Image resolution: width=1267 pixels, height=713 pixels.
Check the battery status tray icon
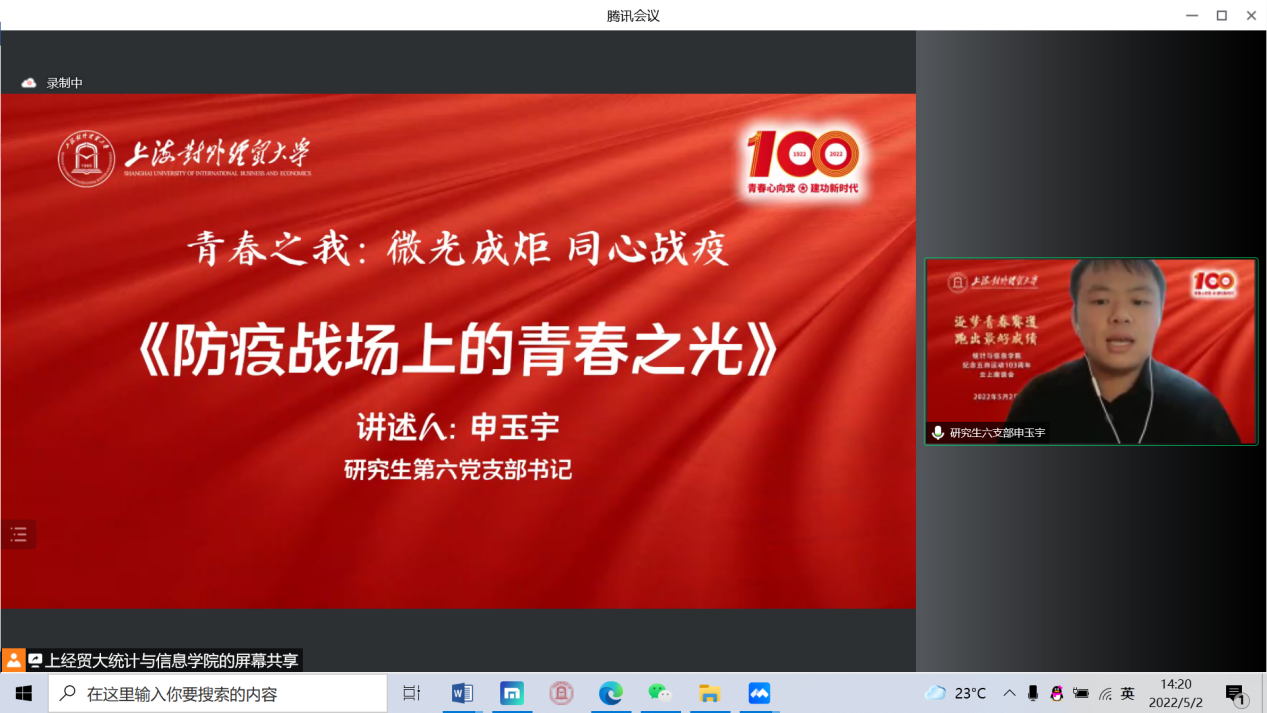1081,693
